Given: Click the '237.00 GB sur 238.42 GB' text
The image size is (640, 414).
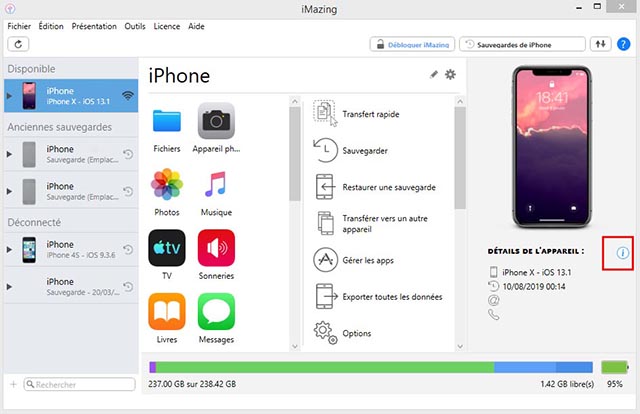Looking at the screenshot, I should [x=192, y=384].
